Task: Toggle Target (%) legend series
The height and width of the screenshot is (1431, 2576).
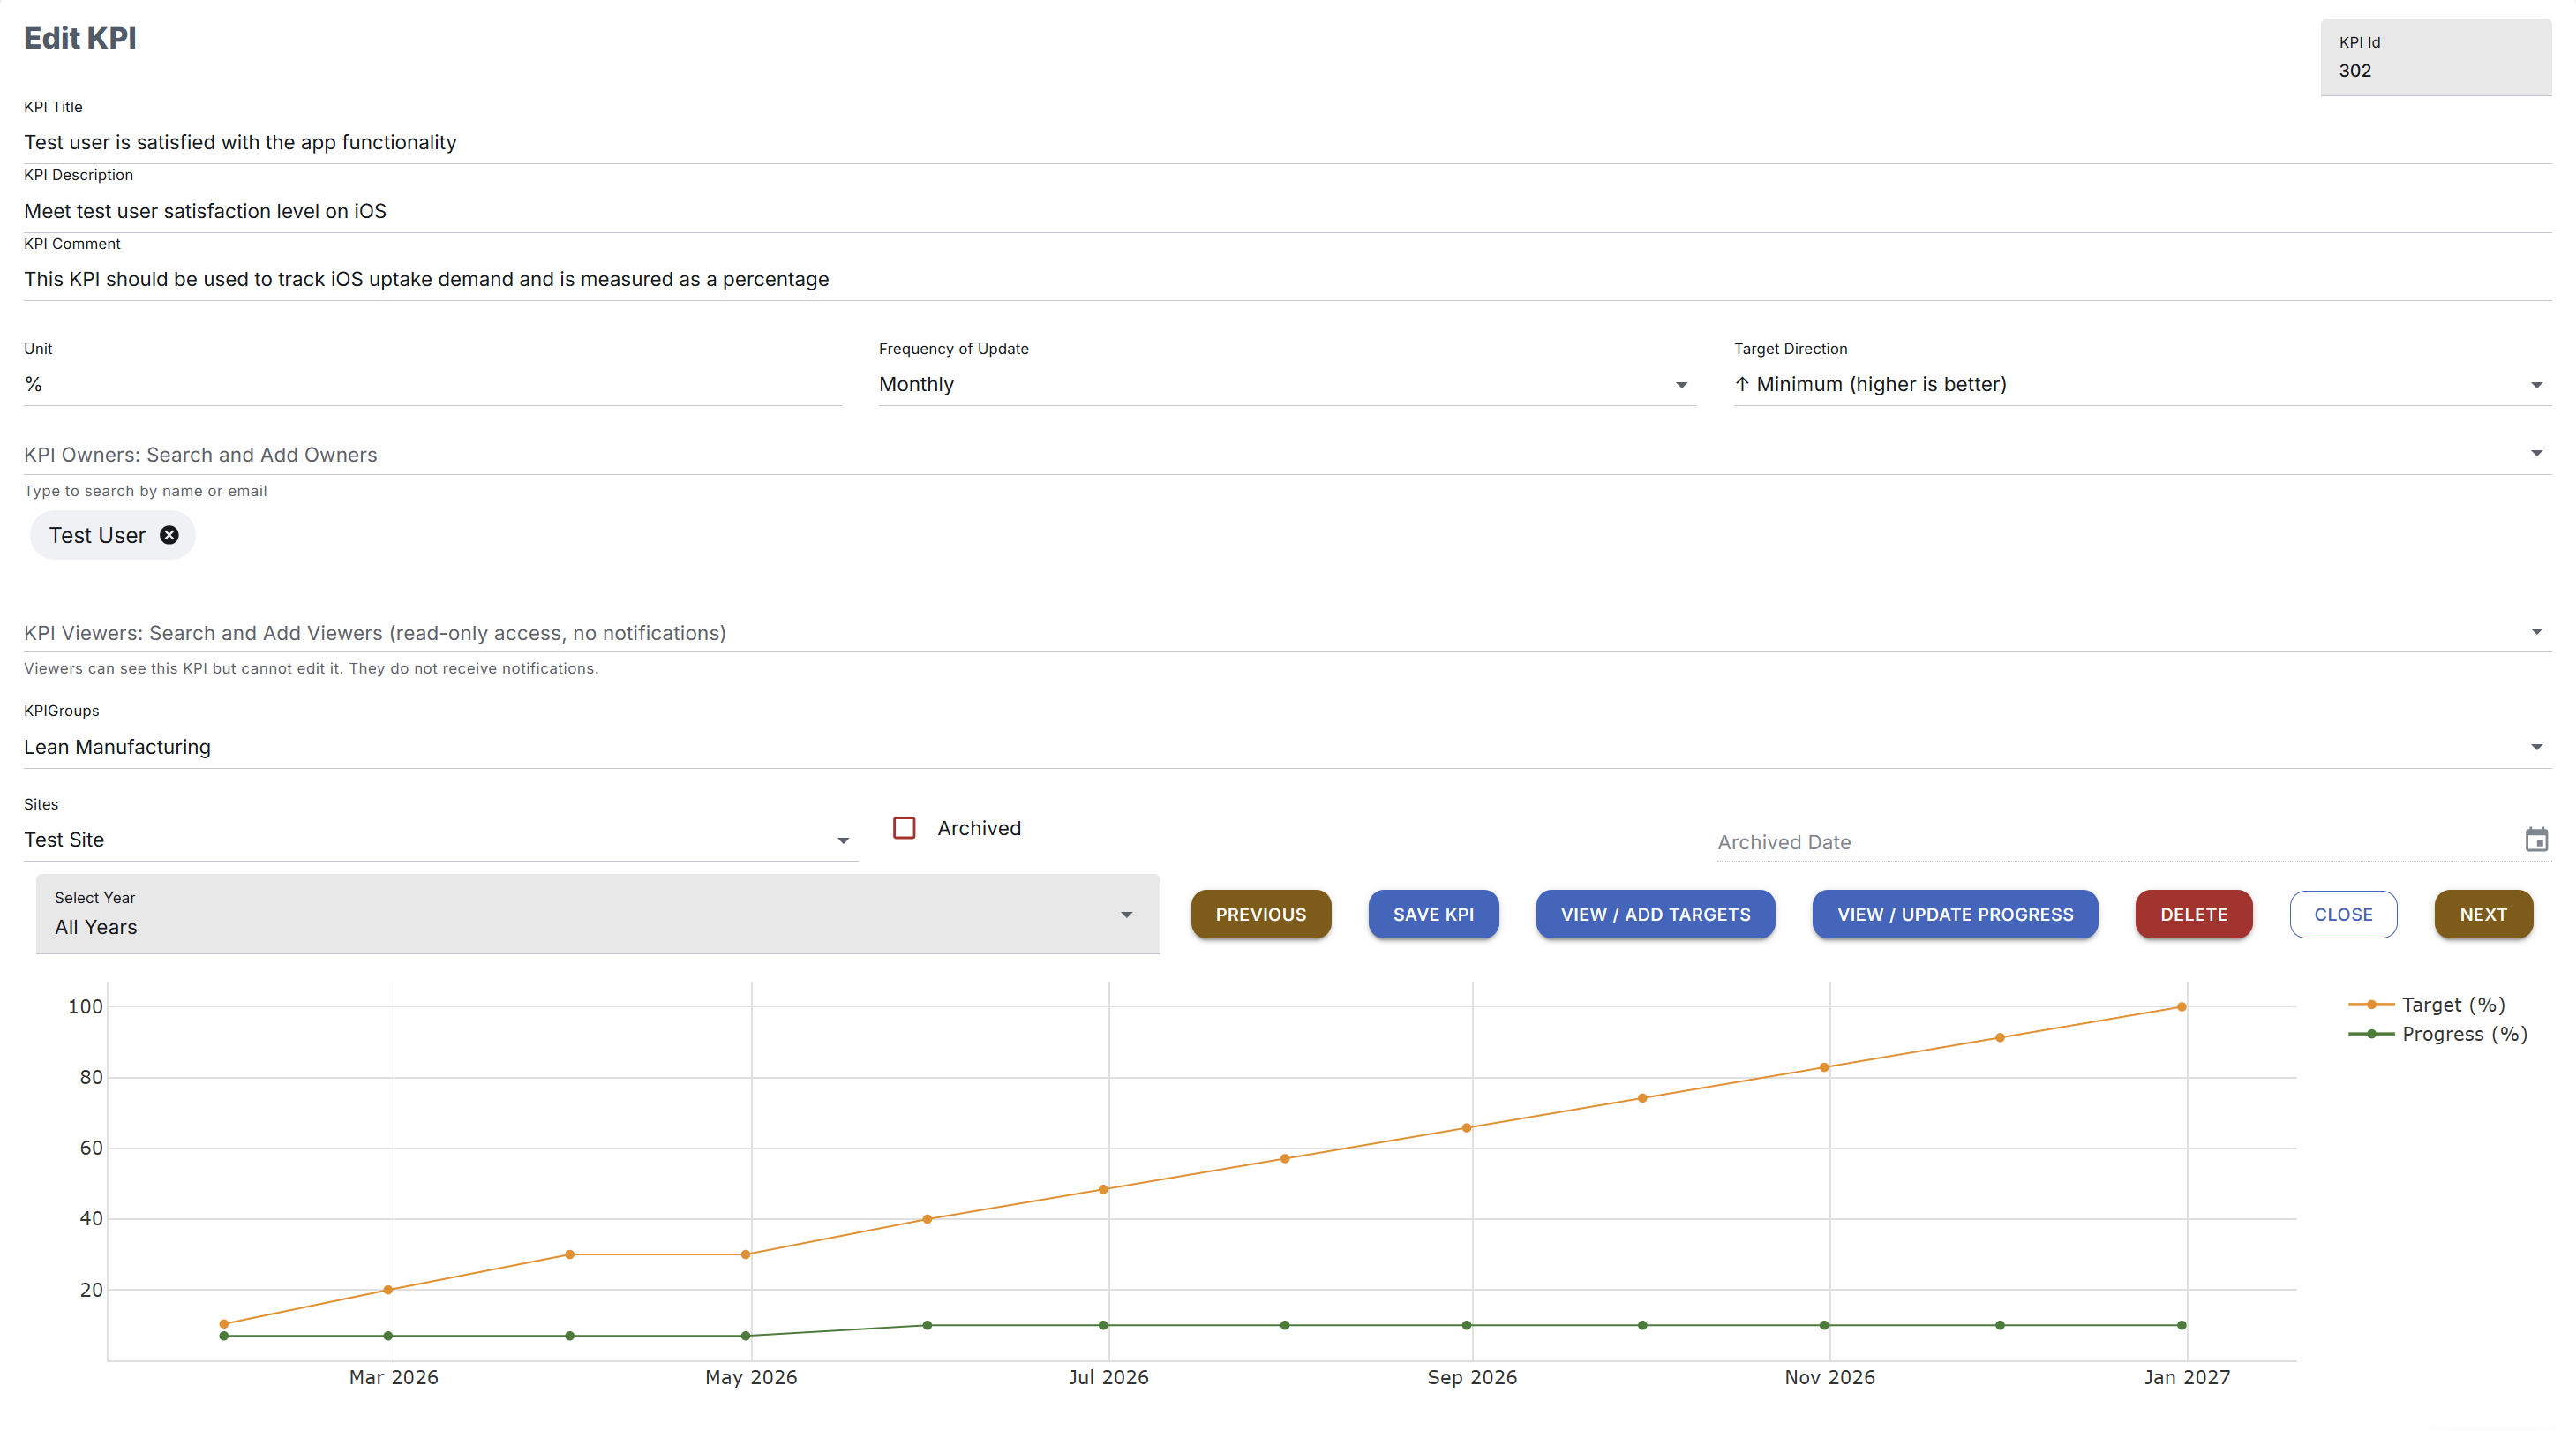Action: [2426, 1004]
